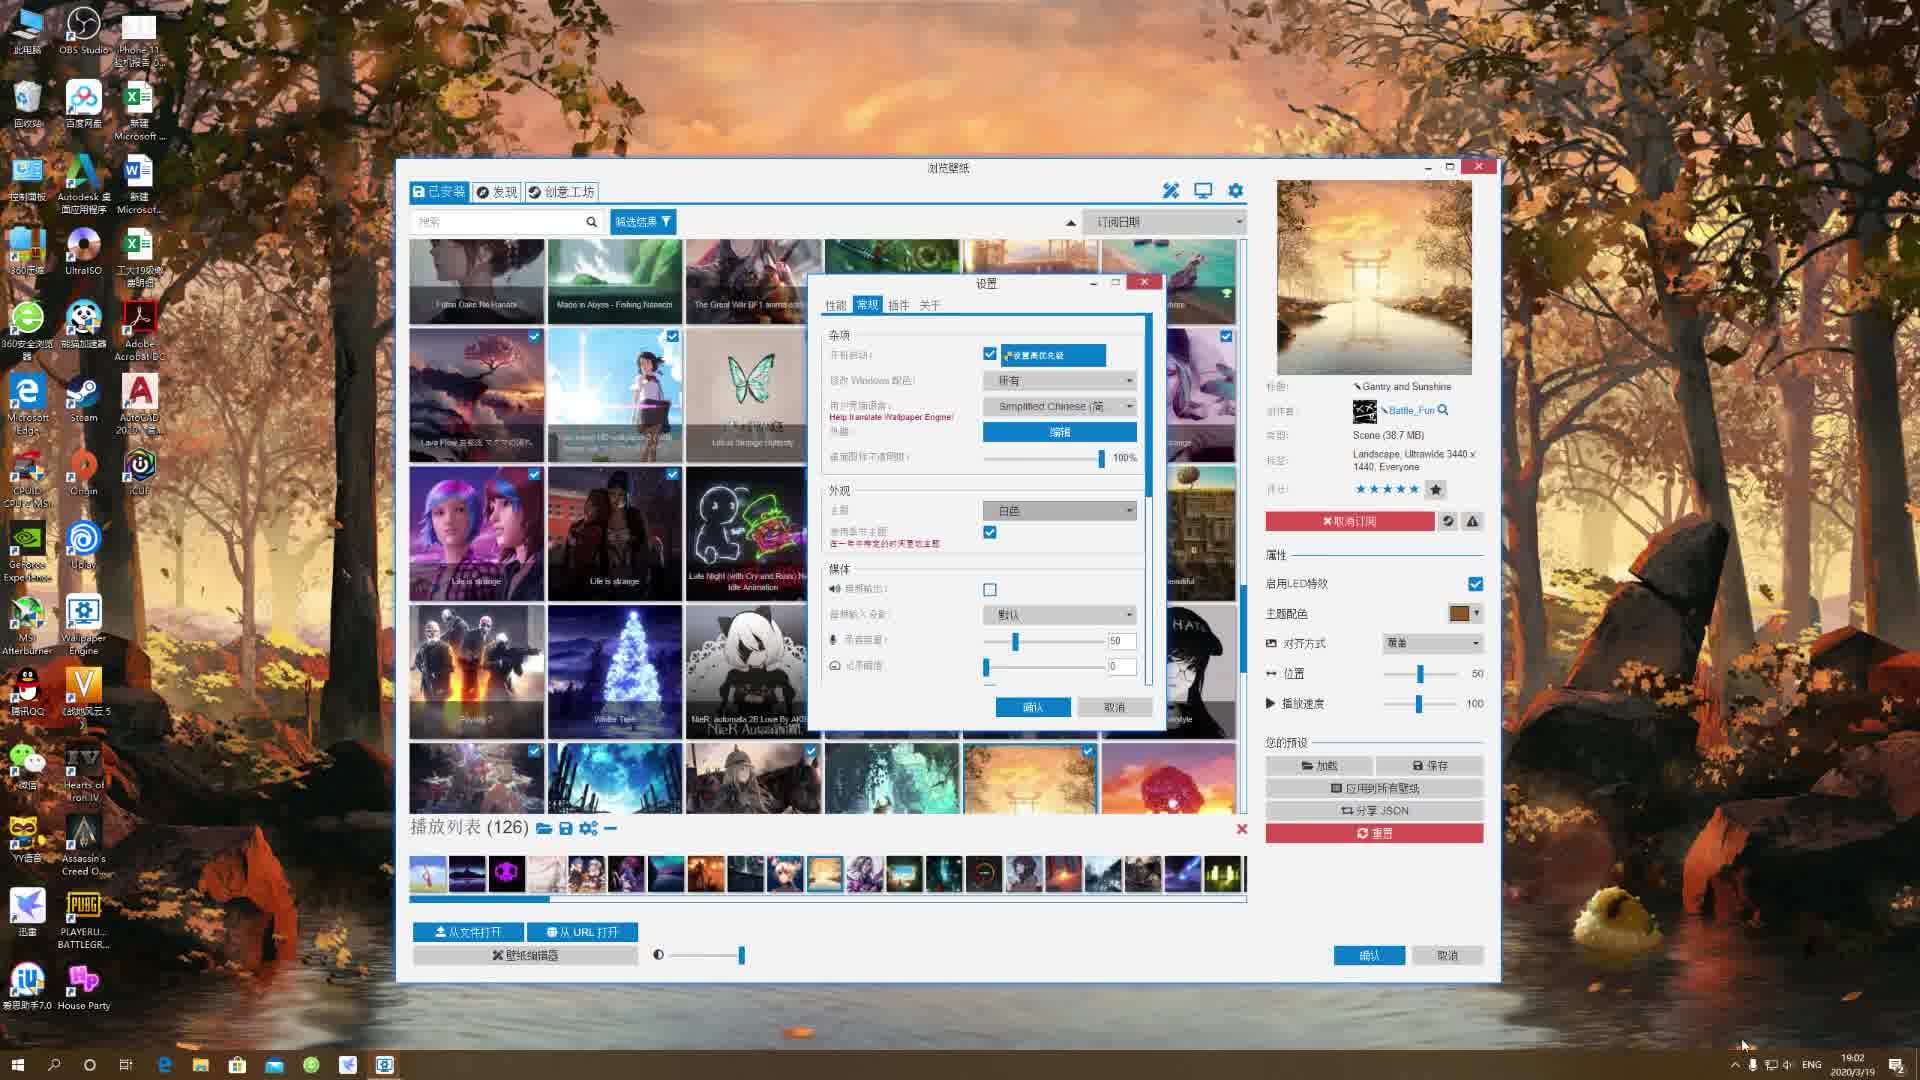Open scheme color picker dropdown arrow
1920x1080 pixels.
(x=1476, y=613)
